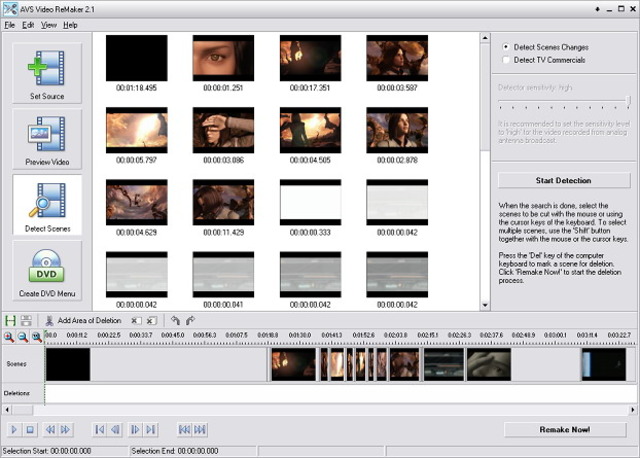The width and height of the screenshot is (640, 458).
Task: Click Add Area of Deletion scissors button
Action: (83, 320)
